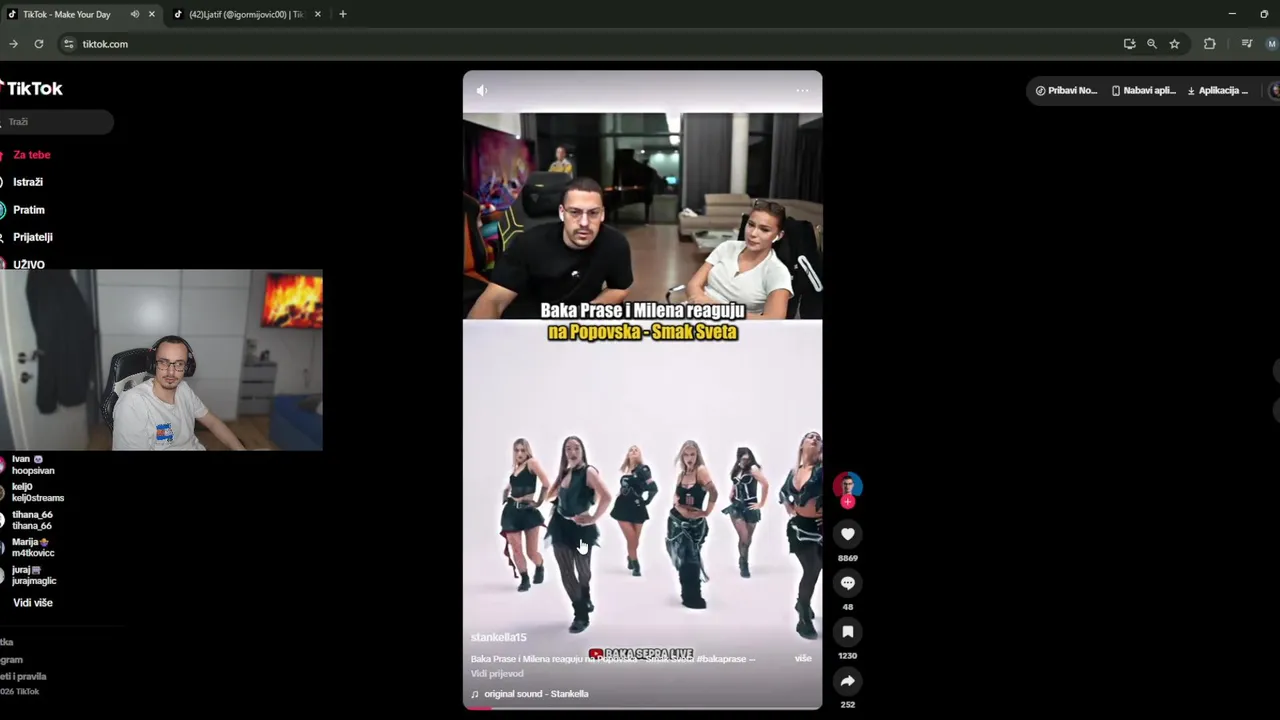Open original sound - Stankella
The width and height of the screenshot is (1280, 720).
point(536,694)
